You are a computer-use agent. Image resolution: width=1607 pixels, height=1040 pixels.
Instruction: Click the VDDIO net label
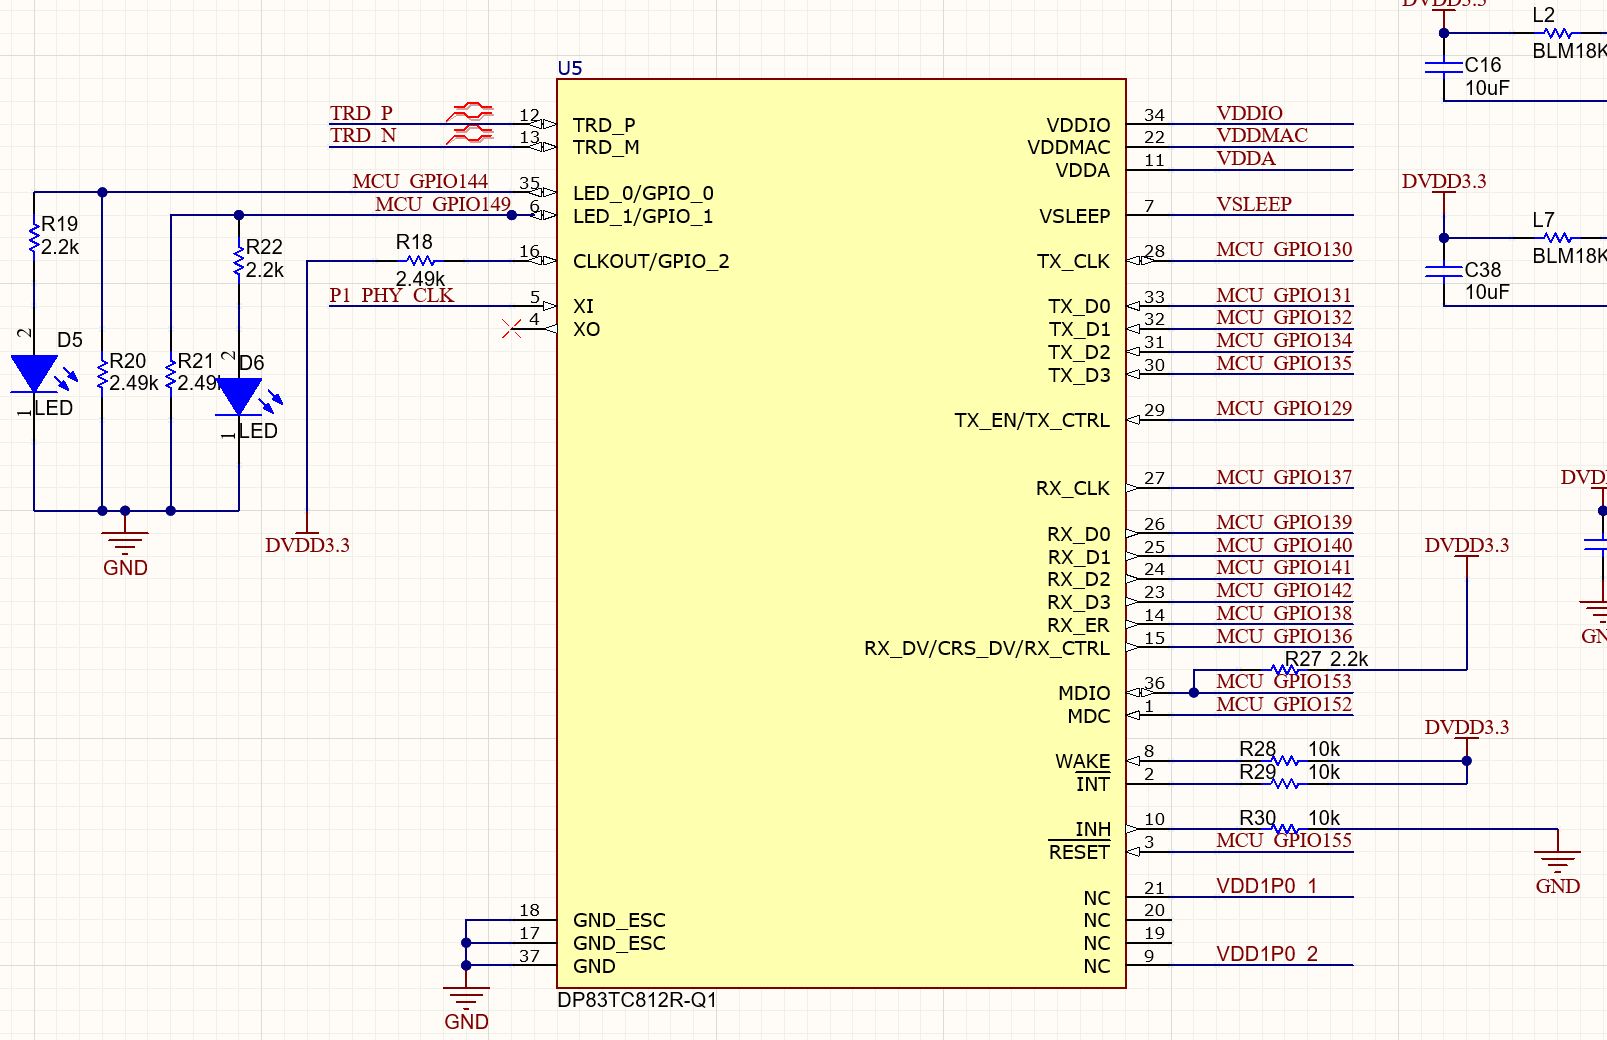coord(1250,113)
